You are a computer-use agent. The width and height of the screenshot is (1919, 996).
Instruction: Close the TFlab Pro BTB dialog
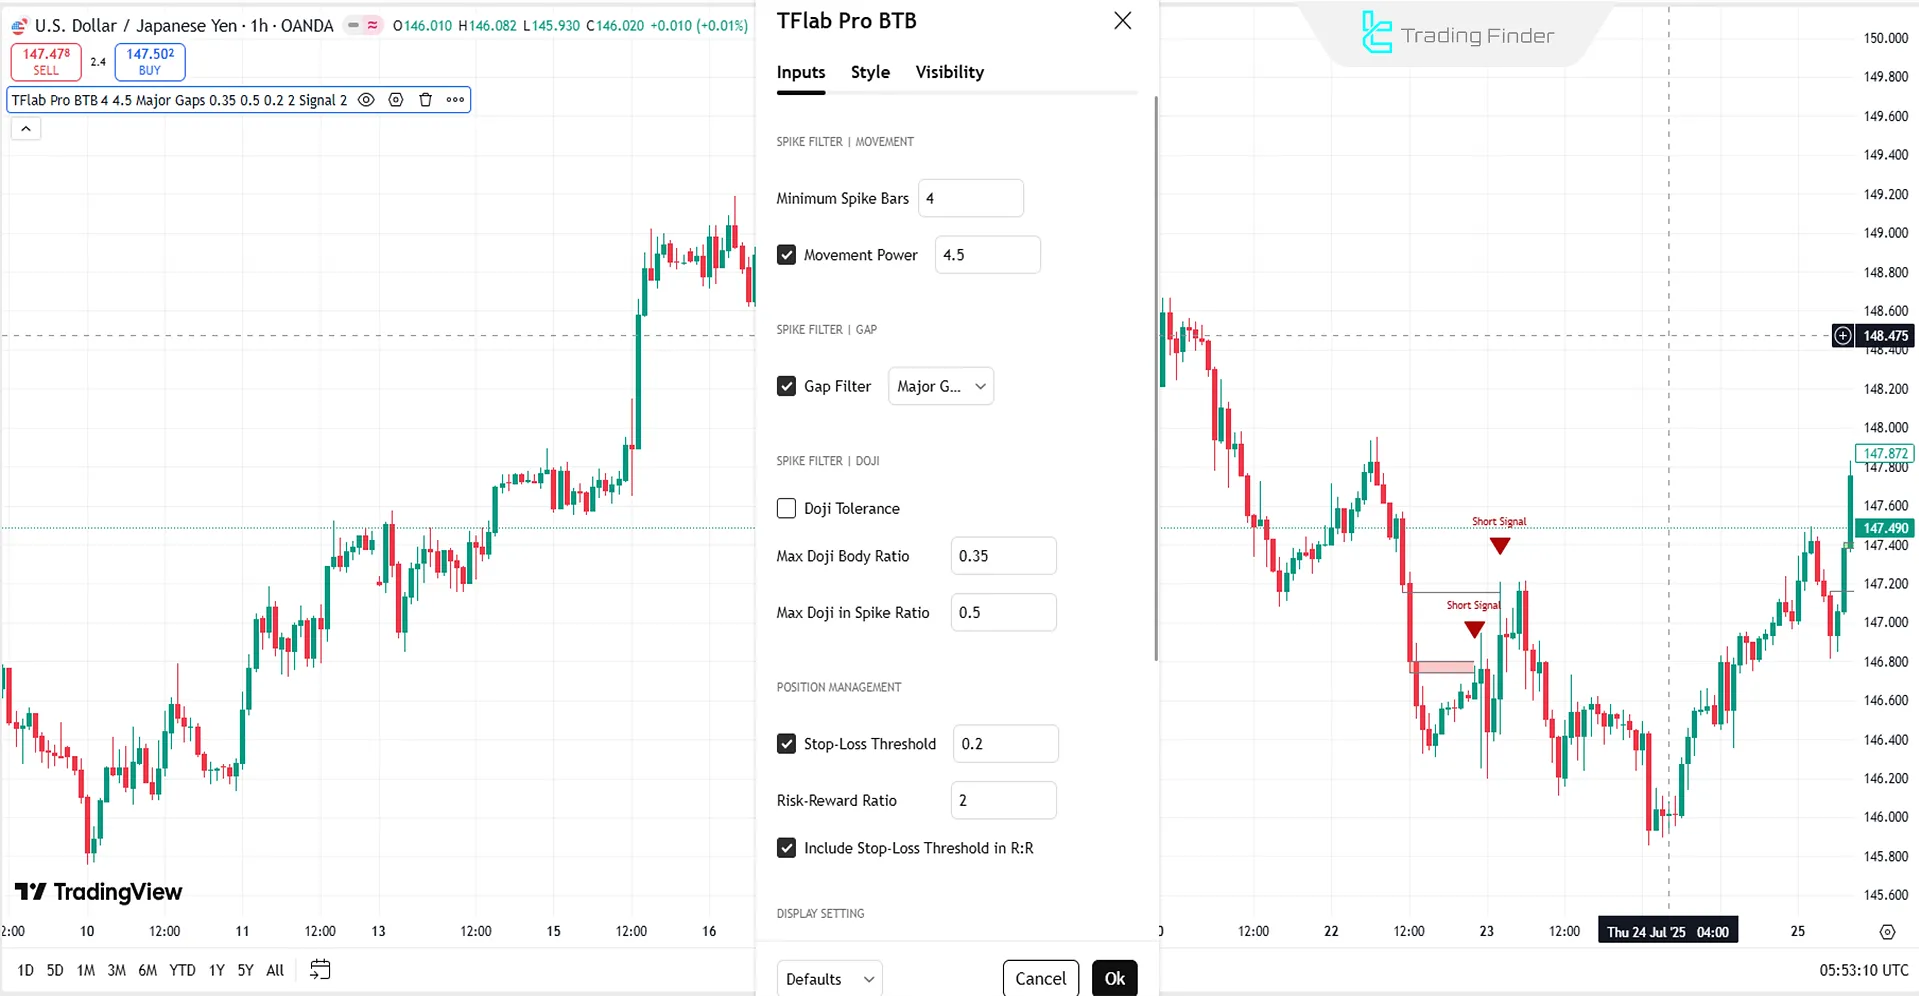point(1122,21)
